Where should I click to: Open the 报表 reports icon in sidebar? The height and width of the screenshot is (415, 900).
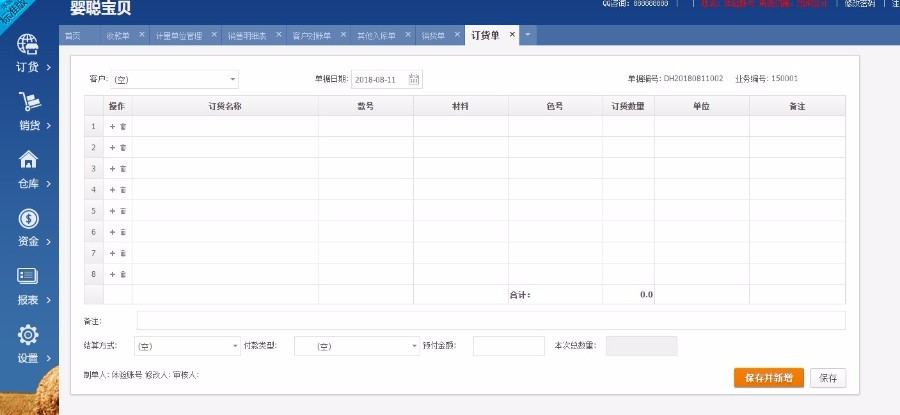28,276
